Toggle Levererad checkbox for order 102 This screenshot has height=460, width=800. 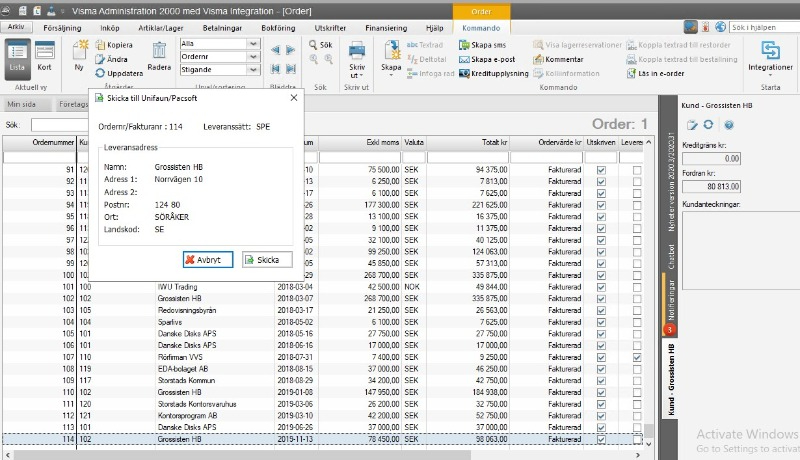click(x=637, y=299)
